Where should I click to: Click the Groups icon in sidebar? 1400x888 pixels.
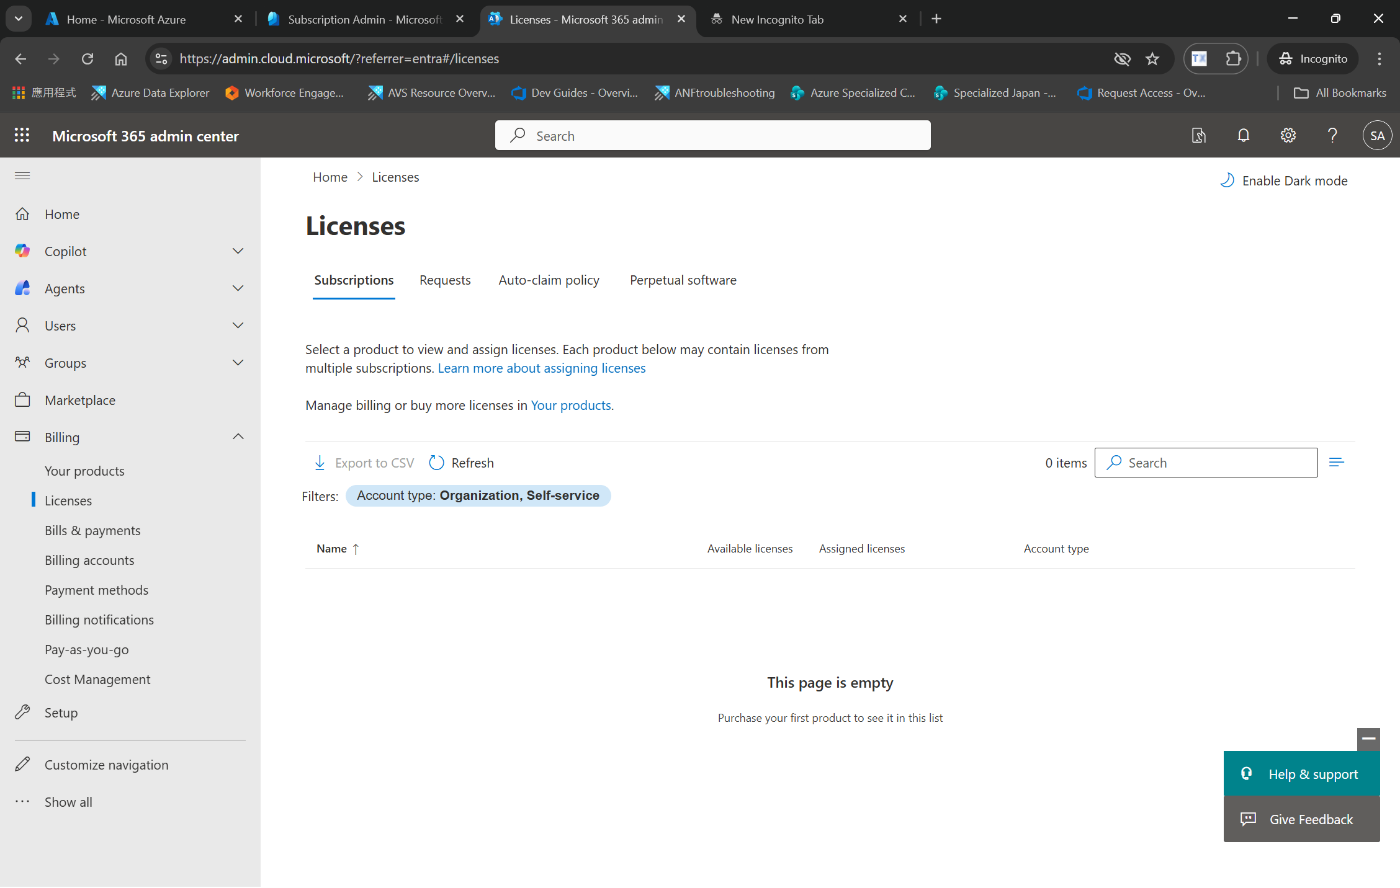(x=22, y=363)
